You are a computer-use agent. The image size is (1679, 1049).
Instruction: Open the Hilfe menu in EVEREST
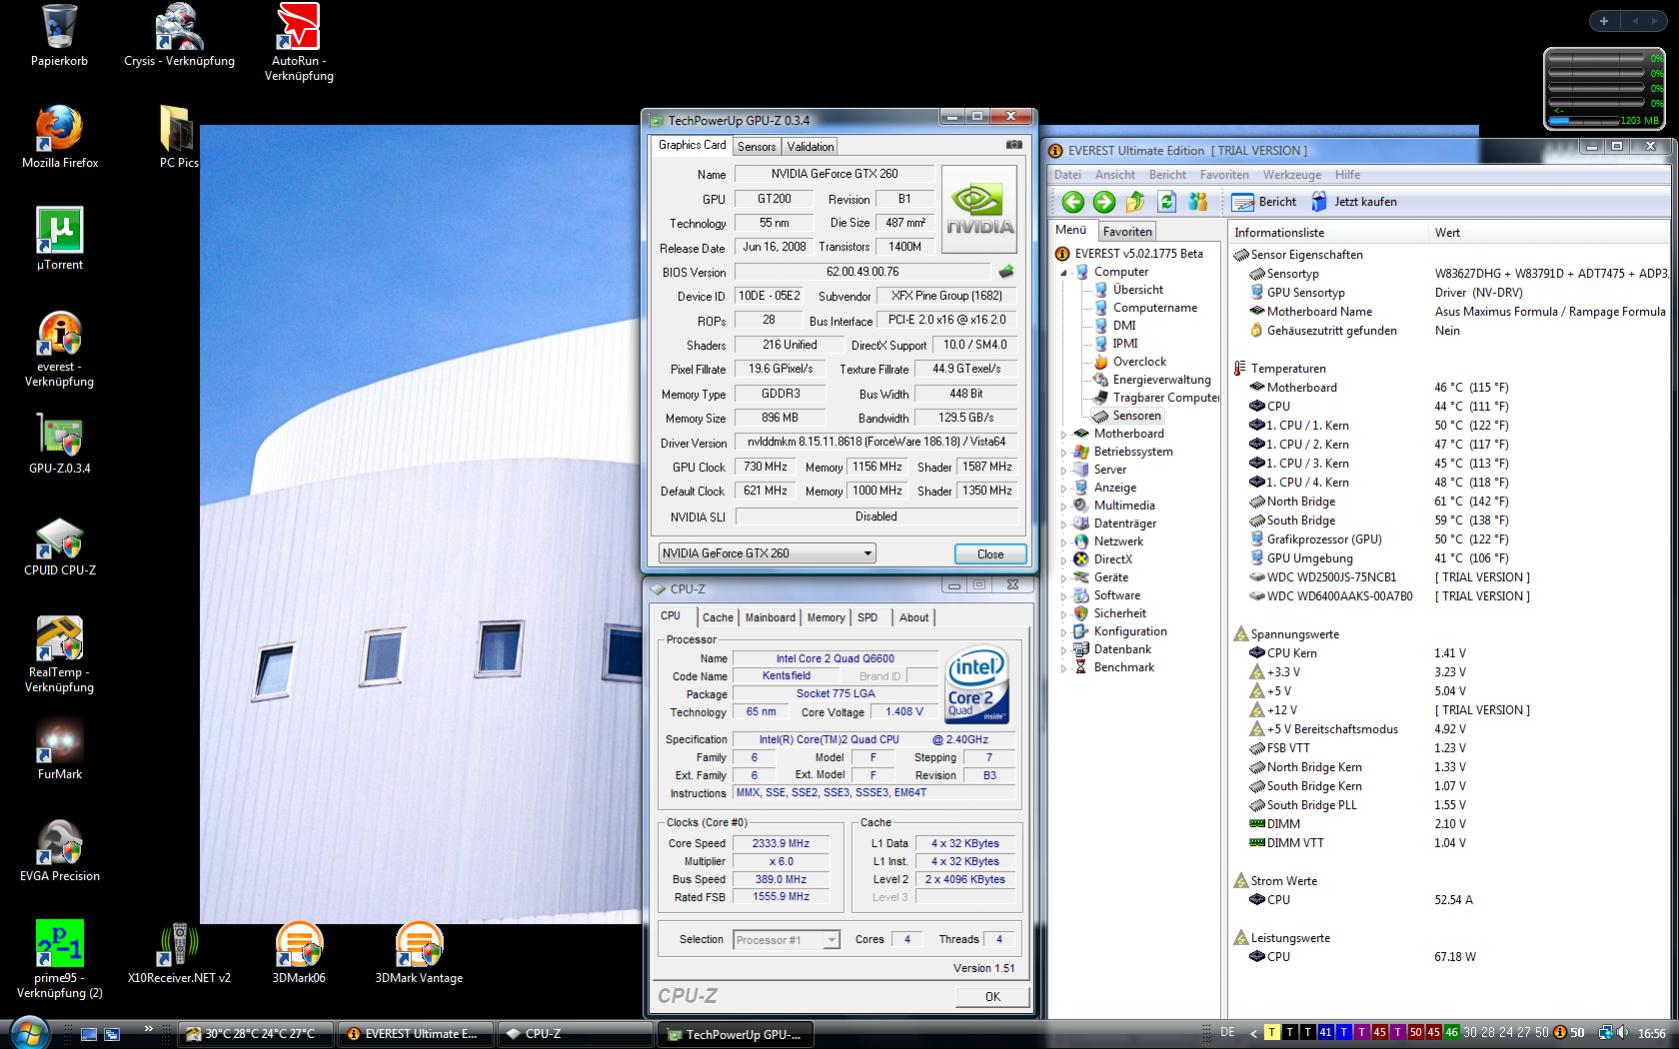click(1347, 175)
